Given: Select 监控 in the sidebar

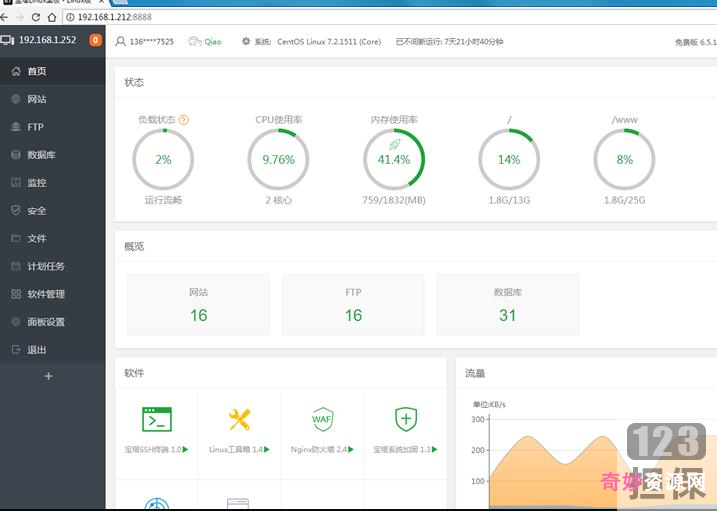Looking at the screenshot, I should coord(53,183).
